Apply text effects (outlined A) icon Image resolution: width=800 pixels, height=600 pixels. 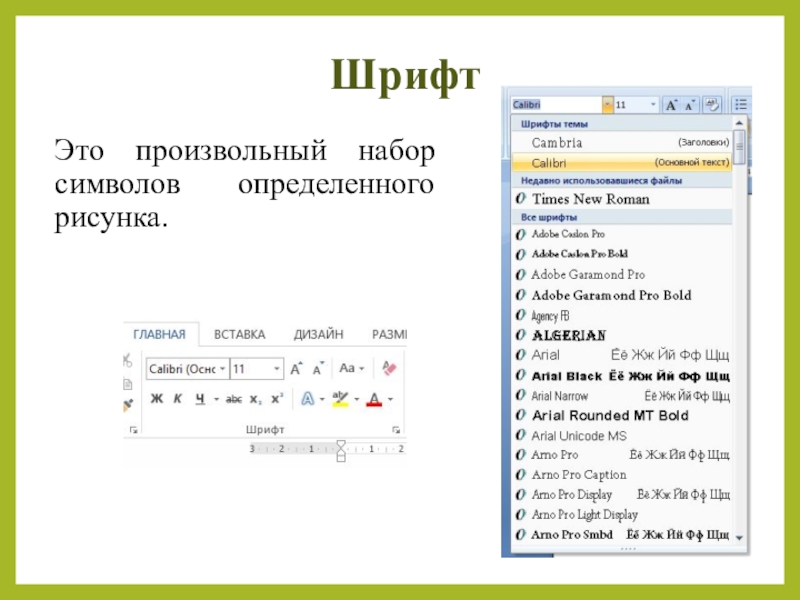(308, 398)
